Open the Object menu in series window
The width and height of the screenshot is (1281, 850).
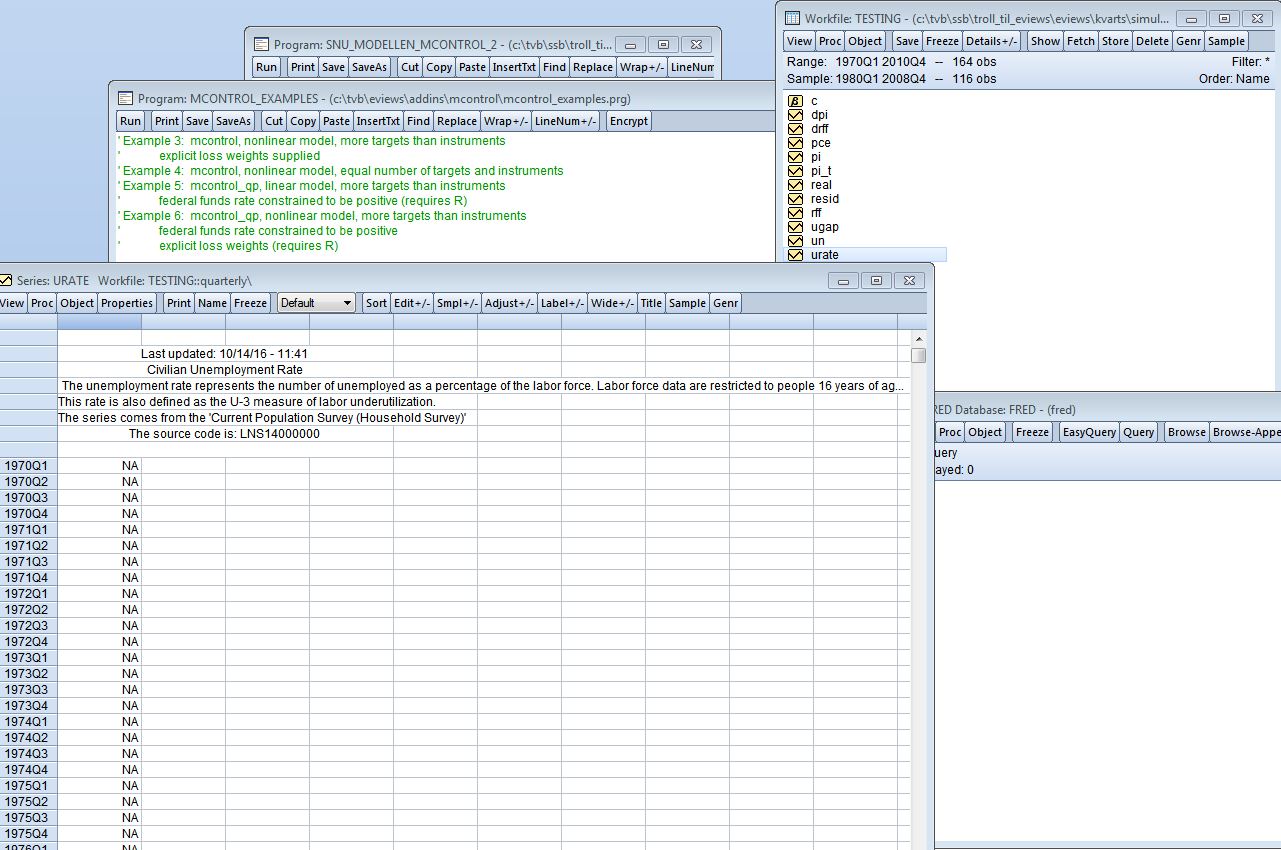click(x=77, y=303)
